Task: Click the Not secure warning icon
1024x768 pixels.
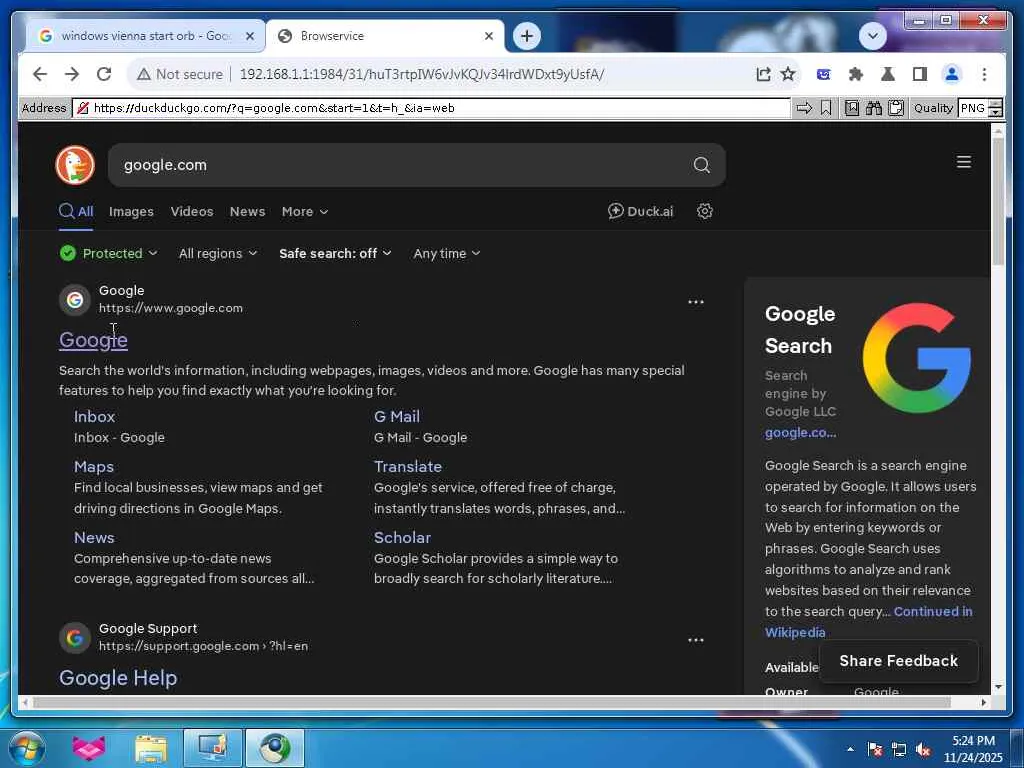Action: (144, 74)
